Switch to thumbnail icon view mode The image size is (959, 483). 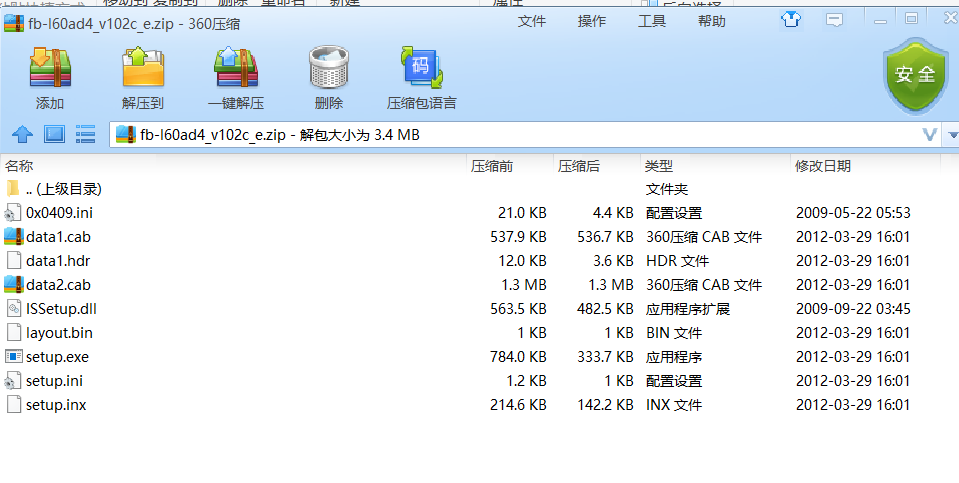point(54,134)
